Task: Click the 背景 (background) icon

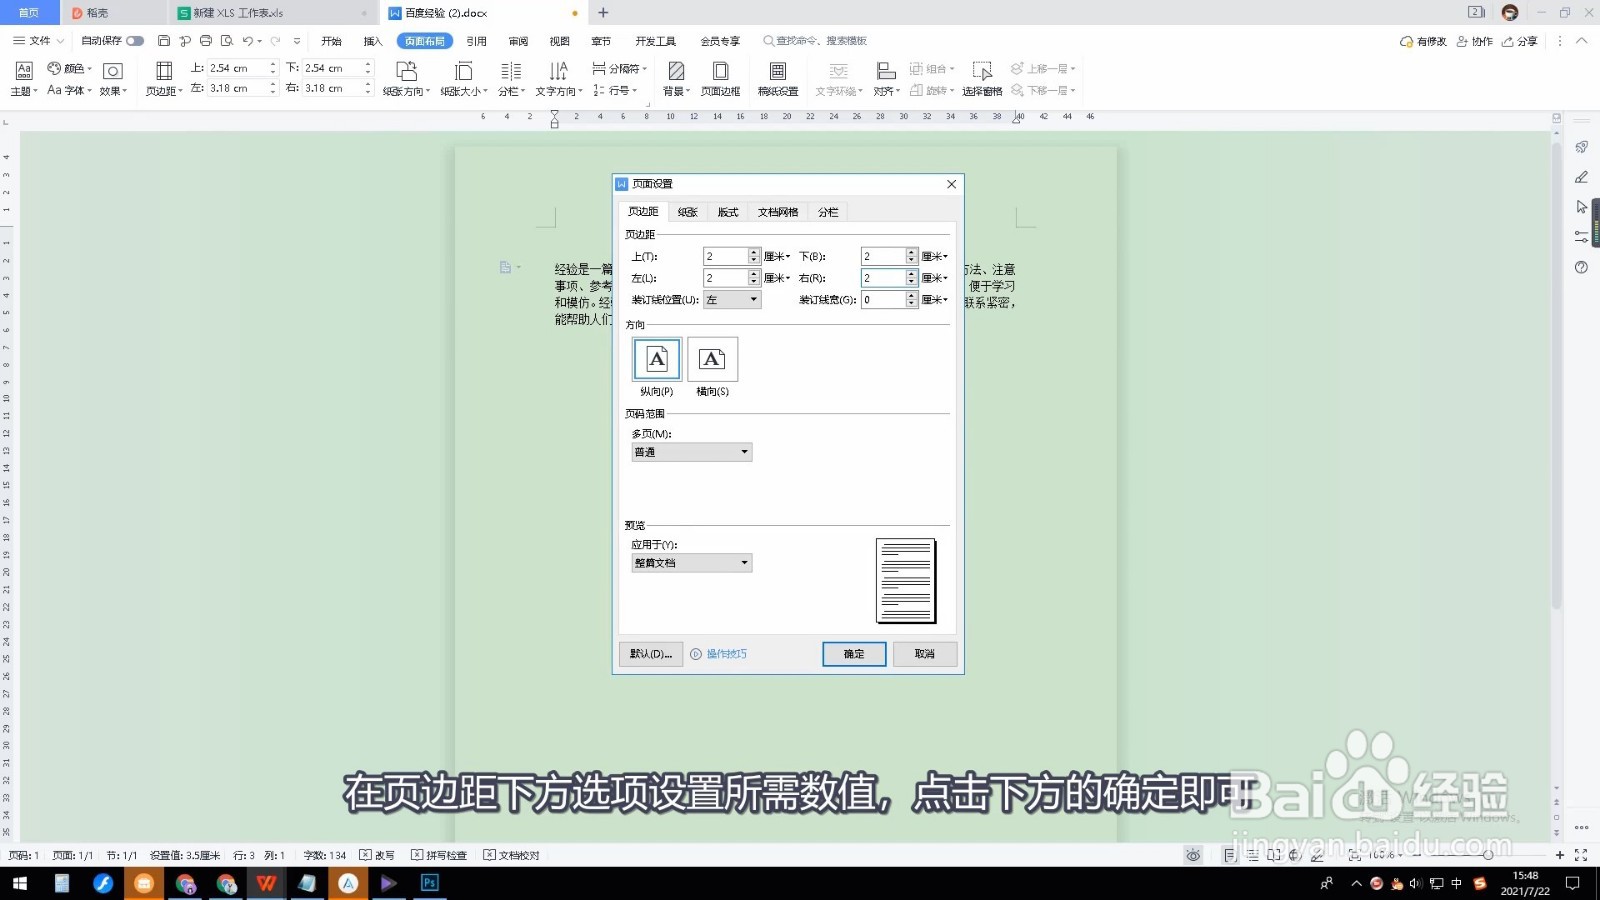Action: point(676,79)
